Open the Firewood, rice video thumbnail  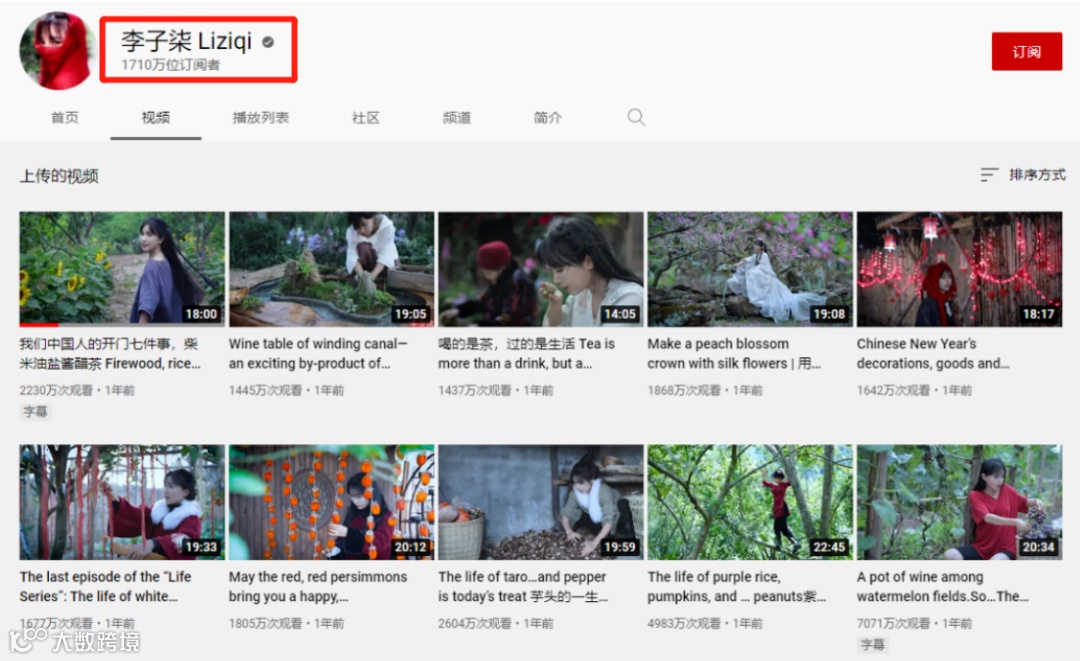click(x=122, y=269)
